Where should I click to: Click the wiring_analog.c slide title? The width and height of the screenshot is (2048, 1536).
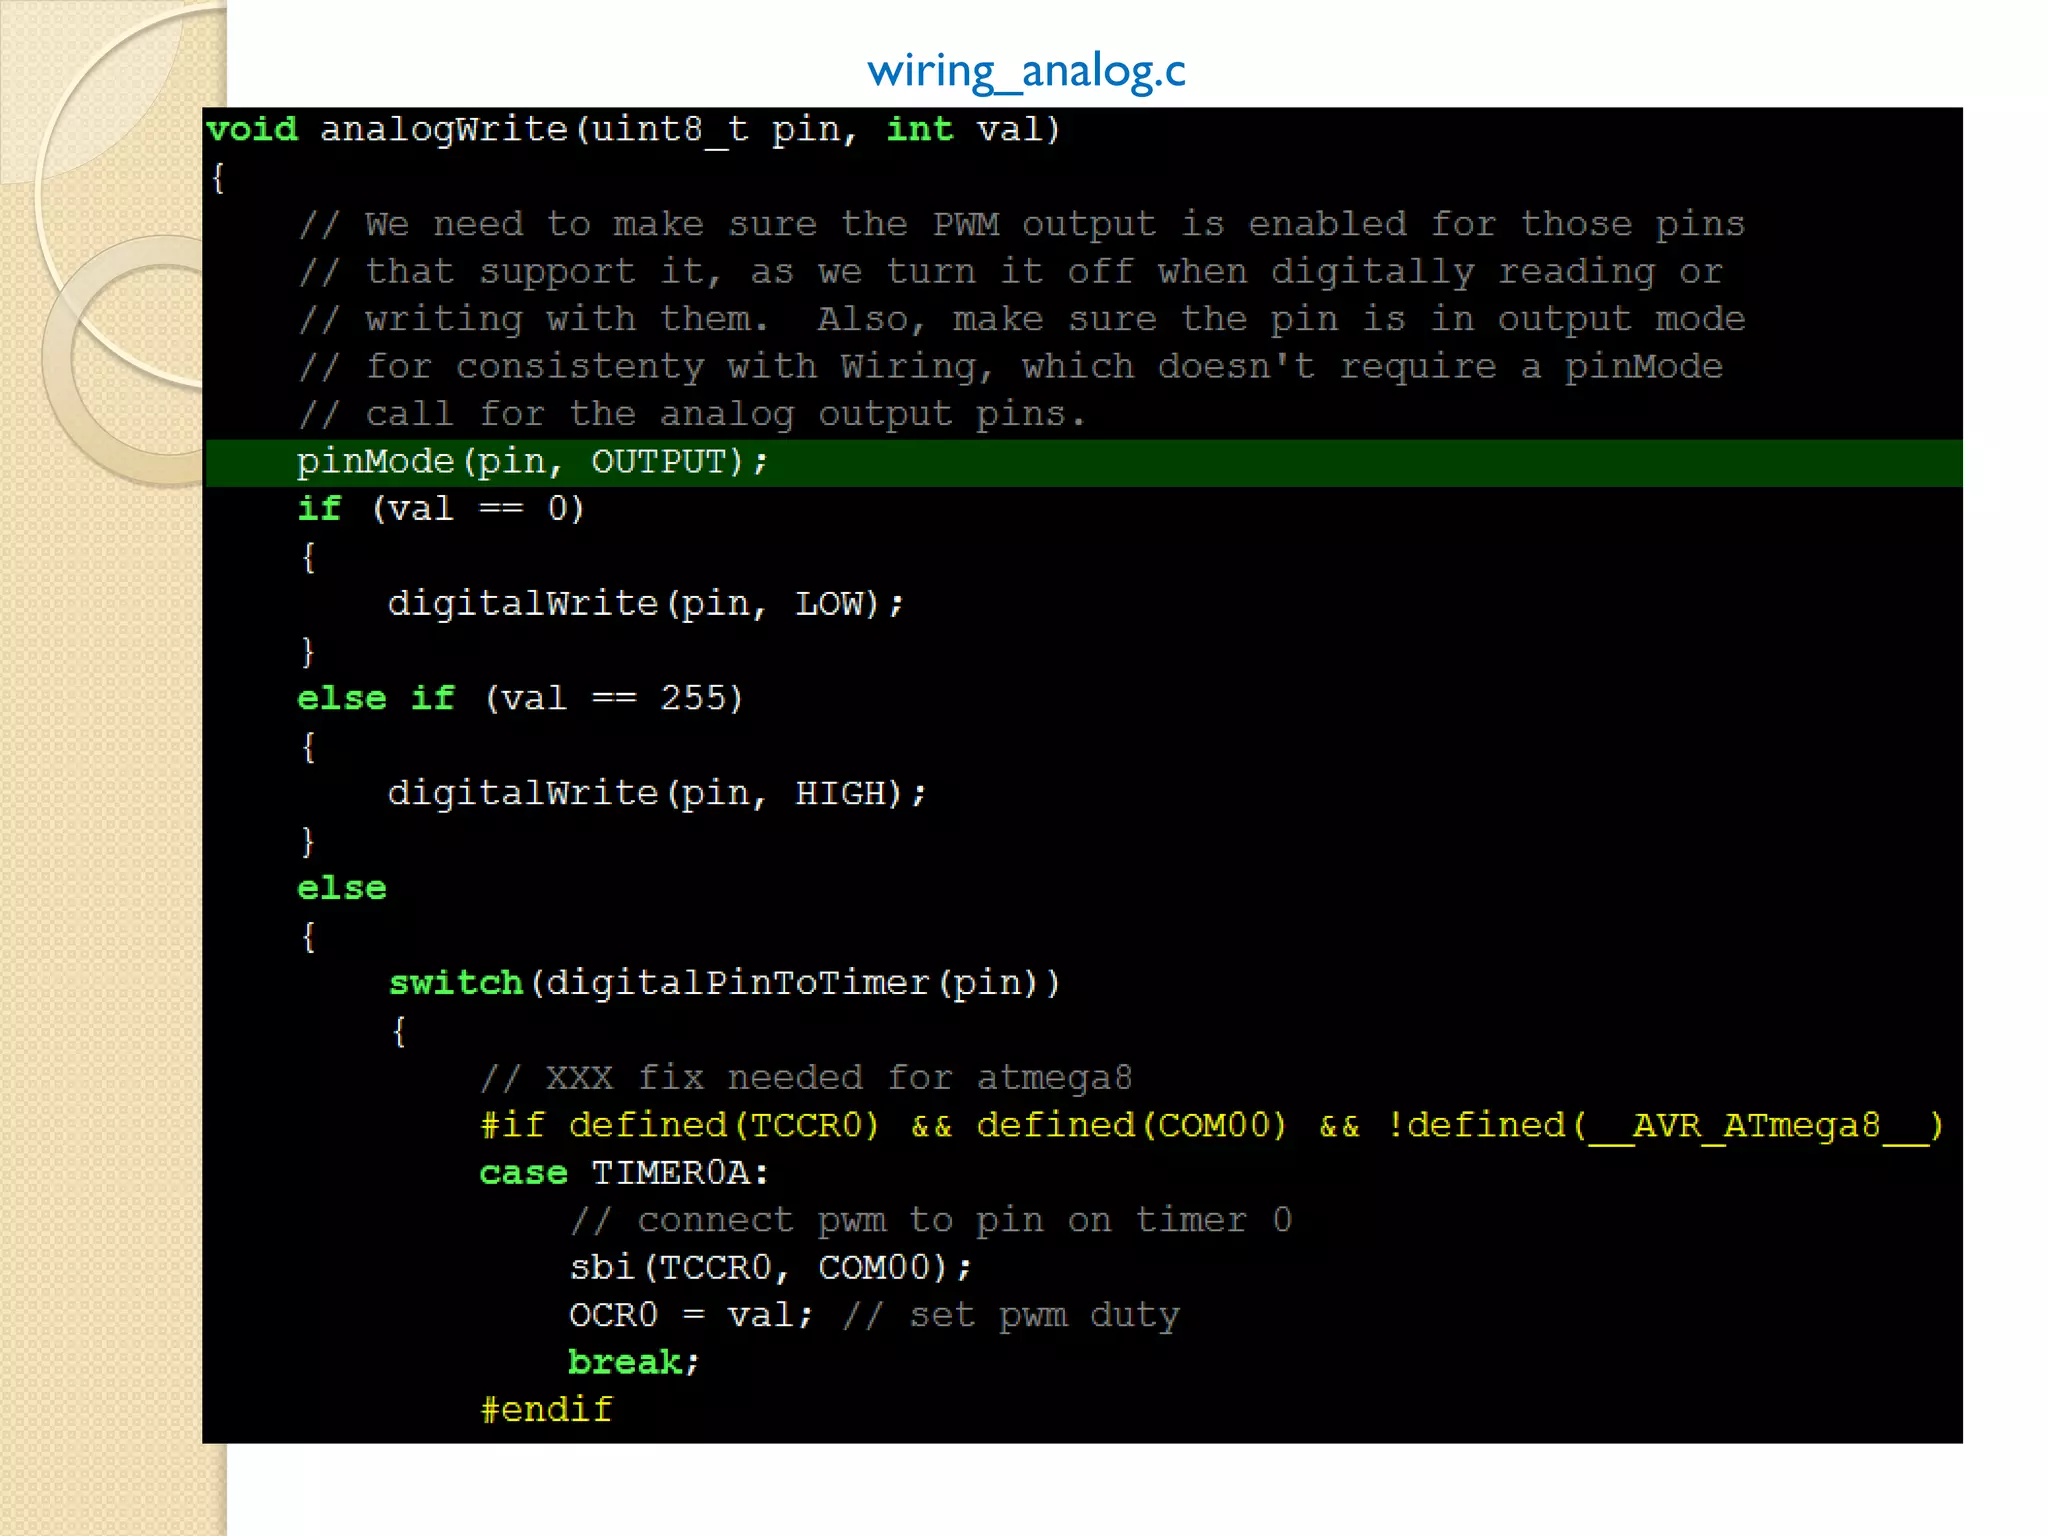point(1026,71)
